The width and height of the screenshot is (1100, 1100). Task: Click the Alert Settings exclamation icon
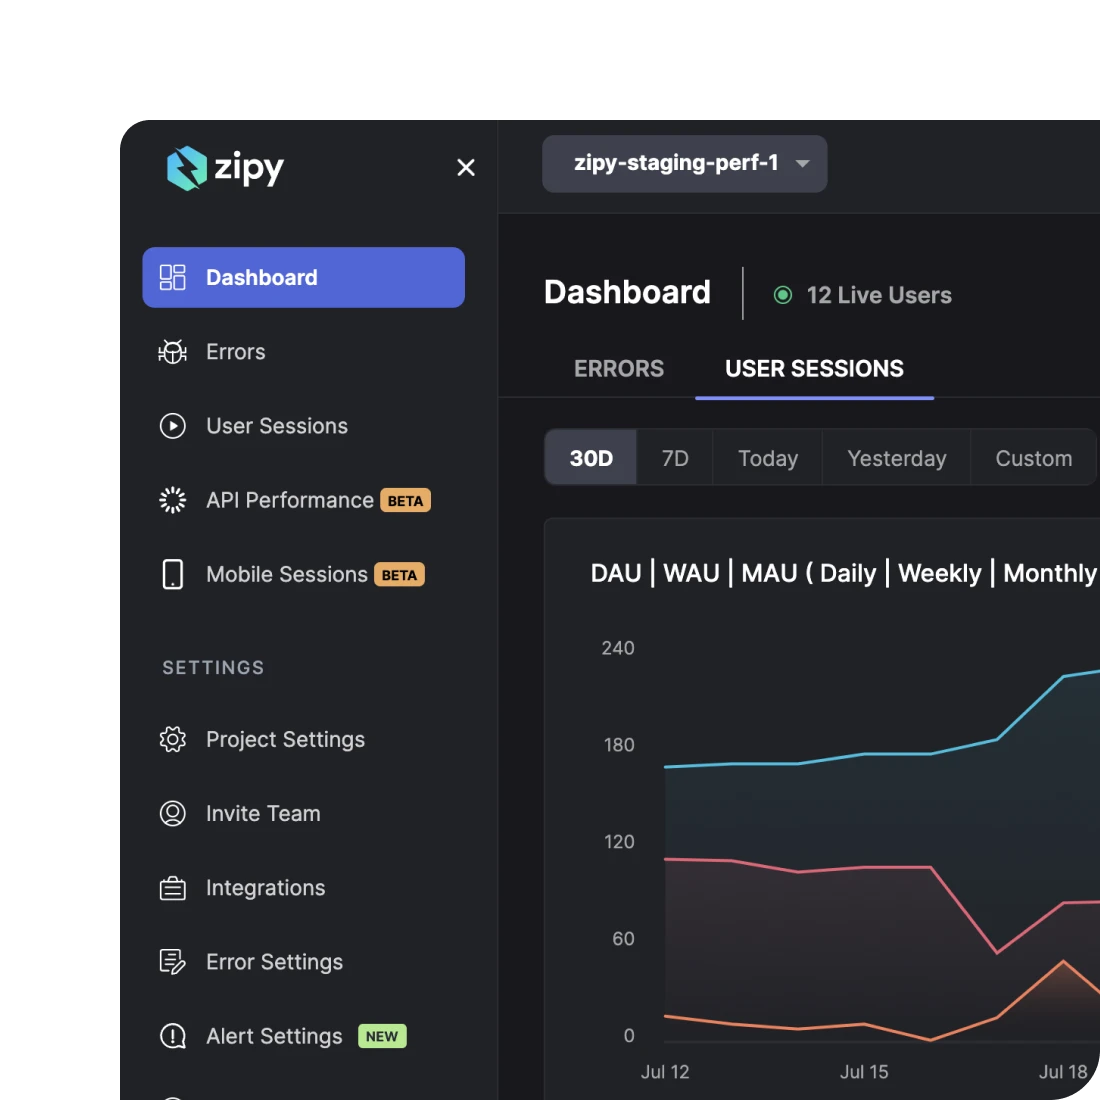173,1036
